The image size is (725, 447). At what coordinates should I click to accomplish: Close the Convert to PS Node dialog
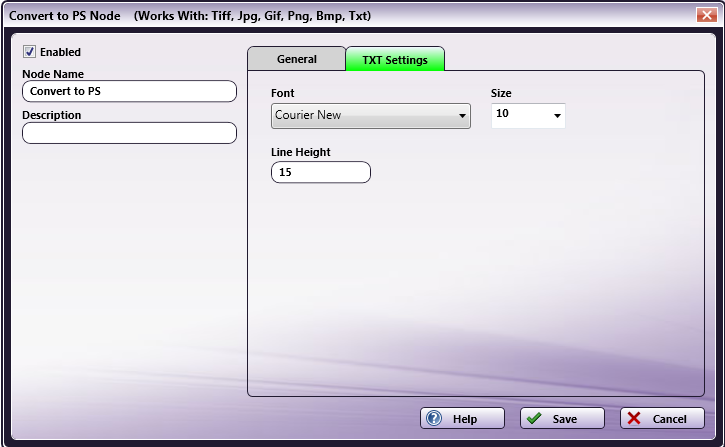coord(707,15)
